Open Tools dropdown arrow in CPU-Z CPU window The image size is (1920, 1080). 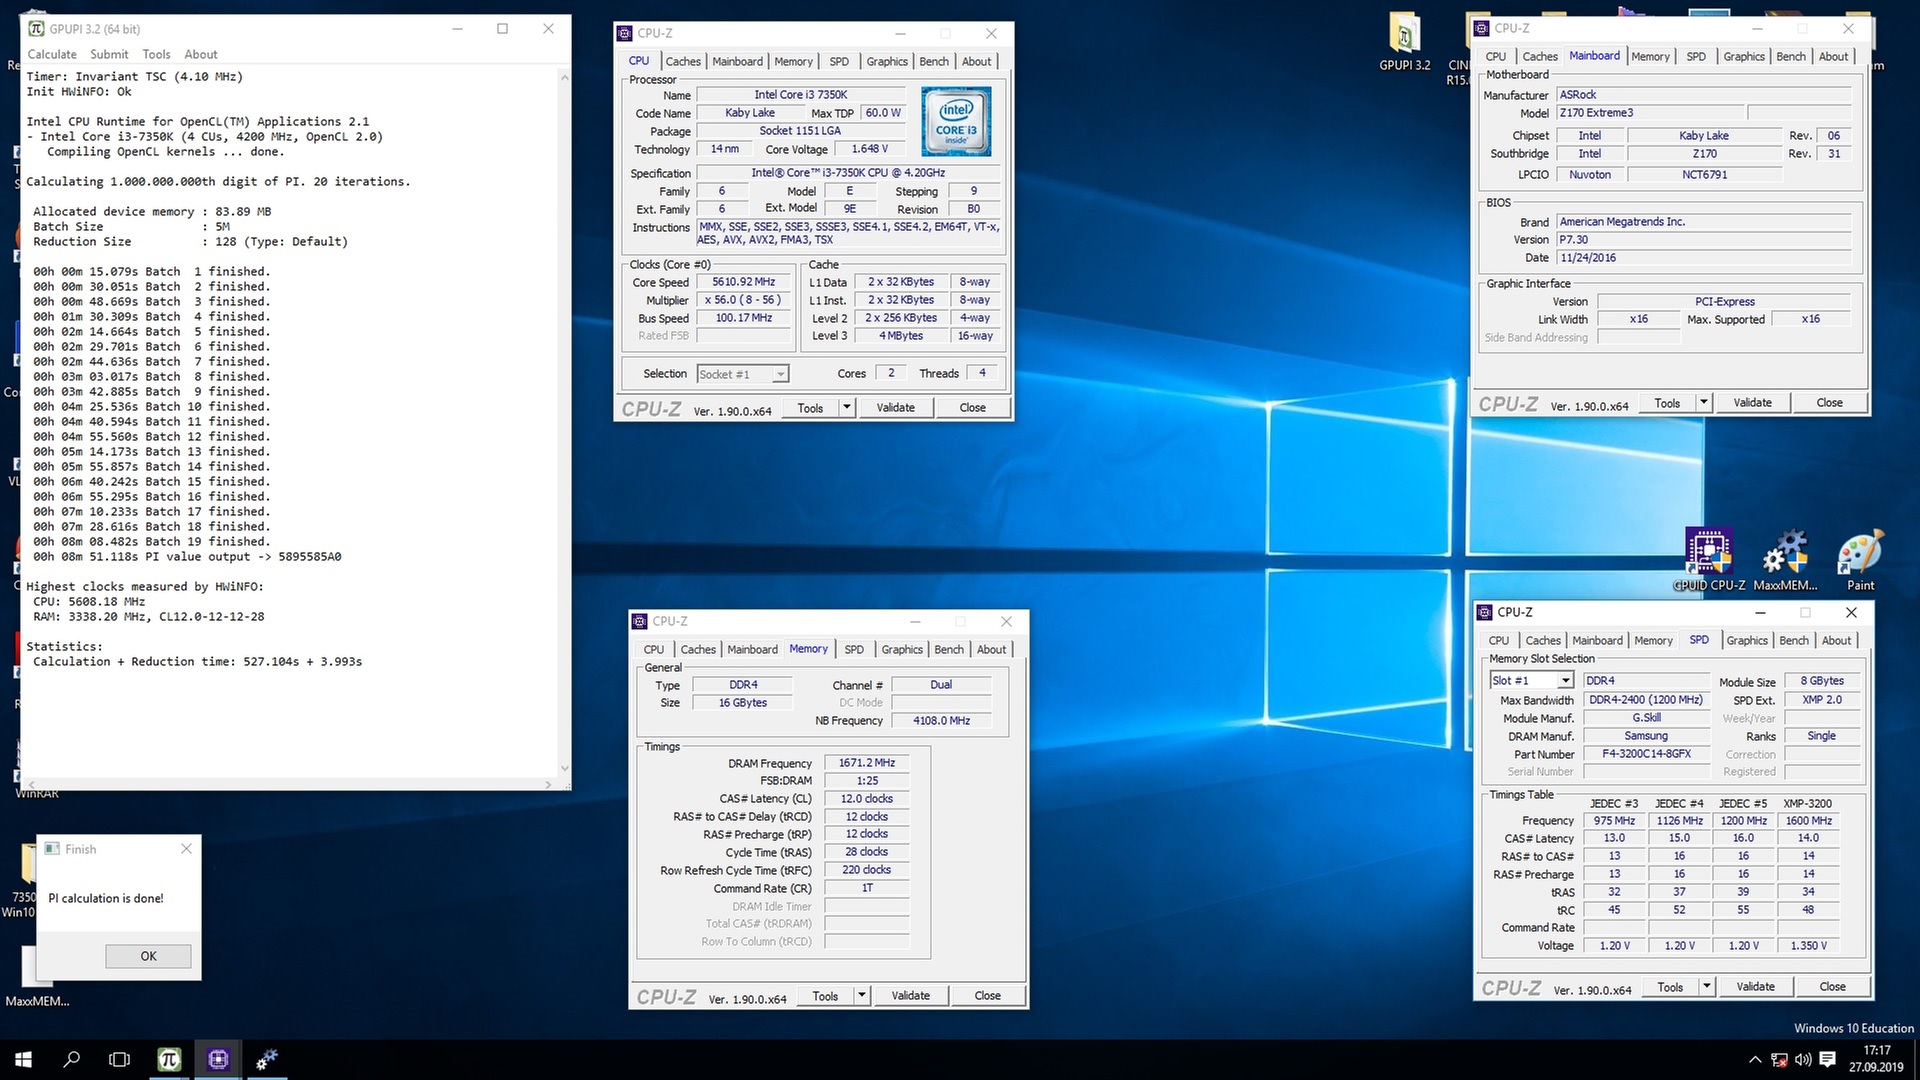point(846,407)
